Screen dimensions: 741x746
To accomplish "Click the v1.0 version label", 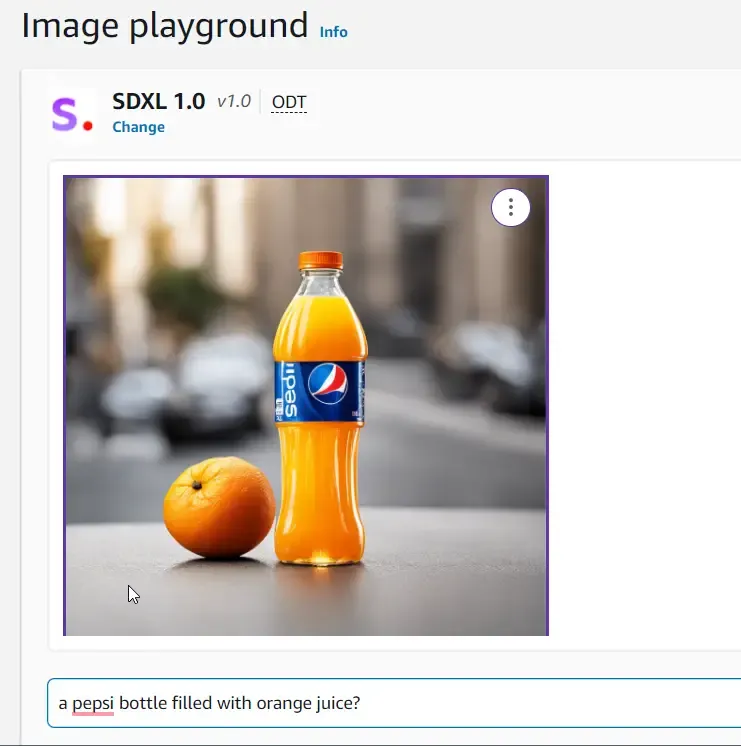I will [x=233, y=101].
